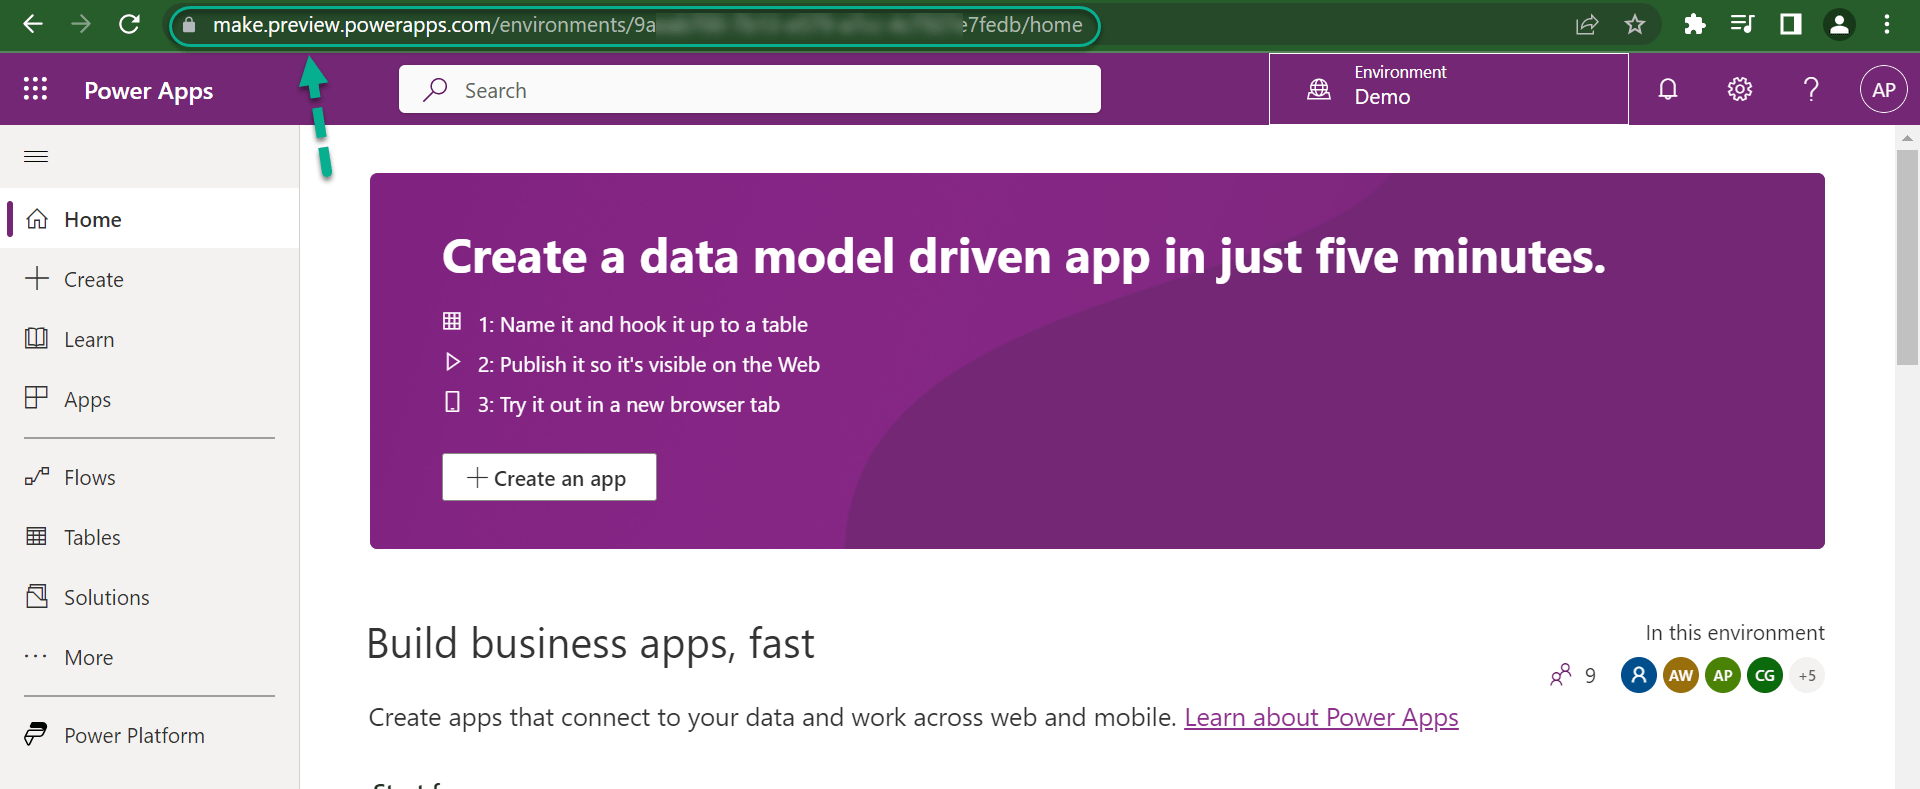Open the AP account menu in header
This screenshot has width=1920, height=789.
1884,89
